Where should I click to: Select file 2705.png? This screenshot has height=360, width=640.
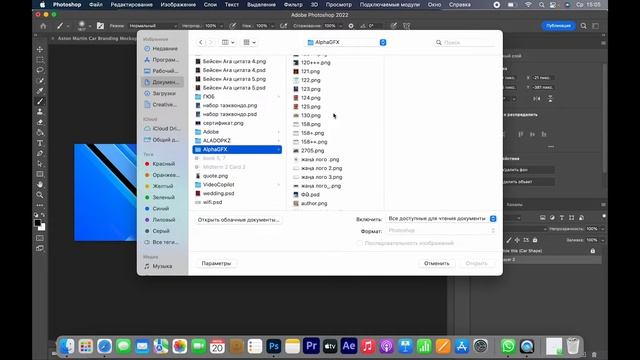point(312,151)
